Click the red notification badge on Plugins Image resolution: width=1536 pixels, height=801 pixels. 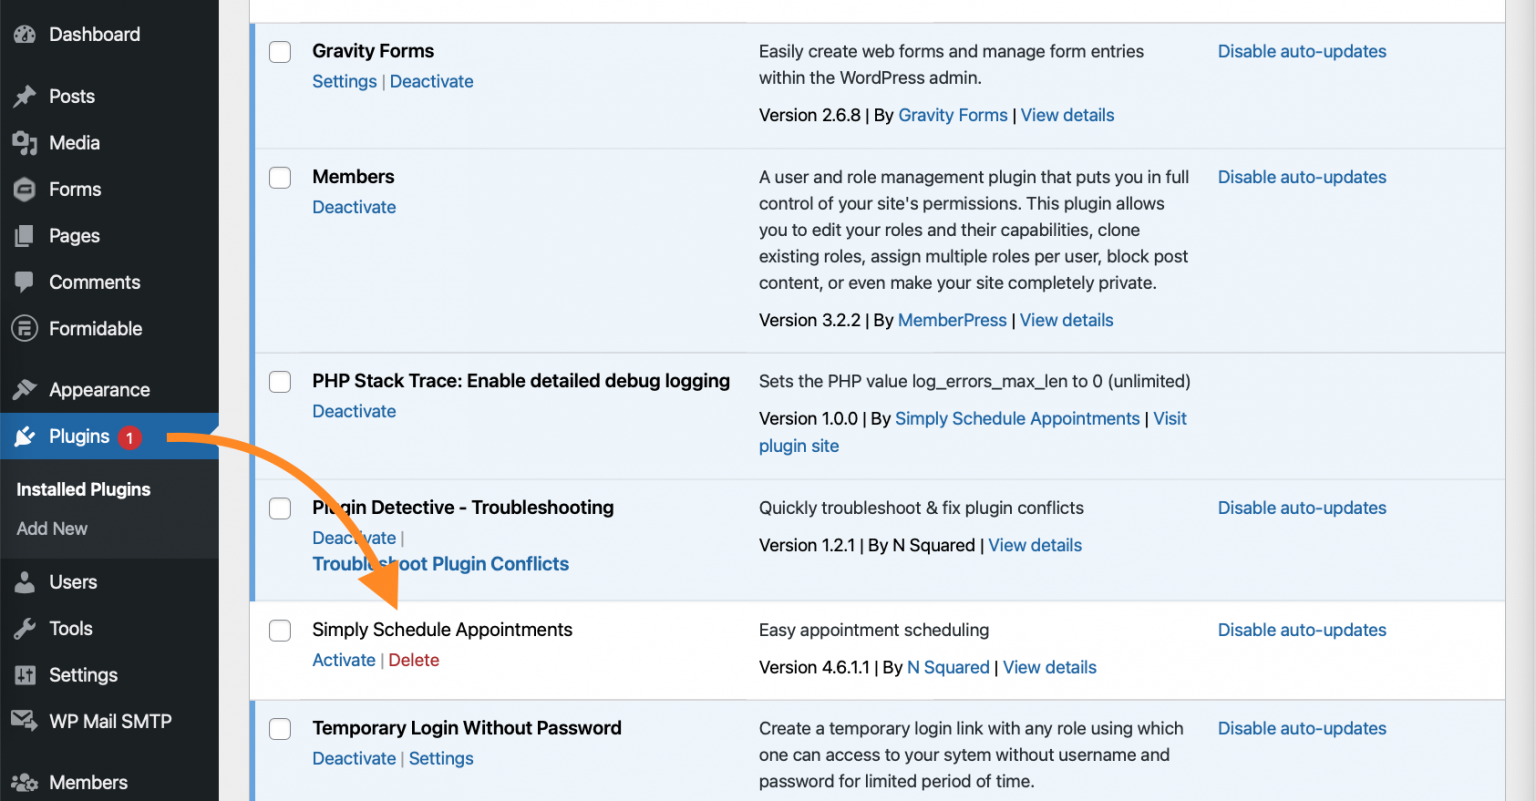pos(129,437)
